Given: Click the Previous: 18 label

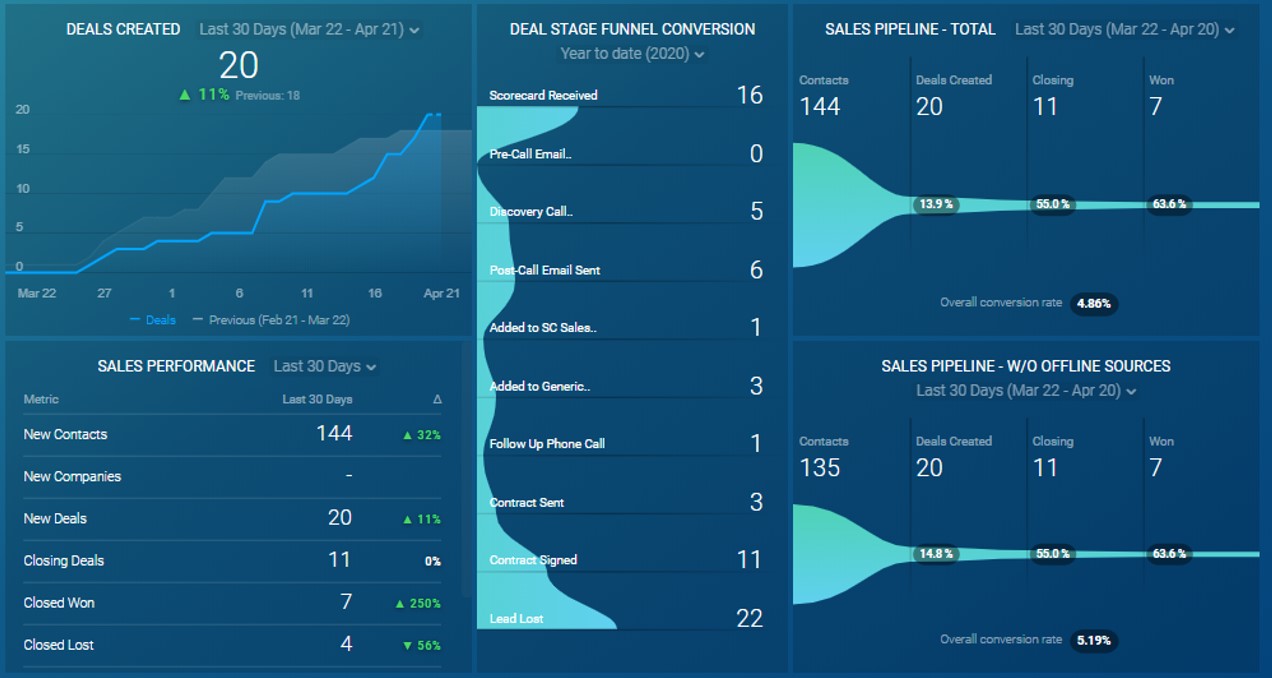Looking at the screenshot, I should click(x=268, y=96).
